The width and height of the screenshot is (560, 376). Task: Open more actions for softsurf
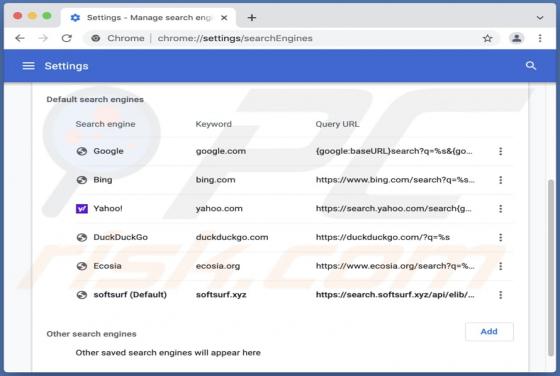click(x=500, y=295)
